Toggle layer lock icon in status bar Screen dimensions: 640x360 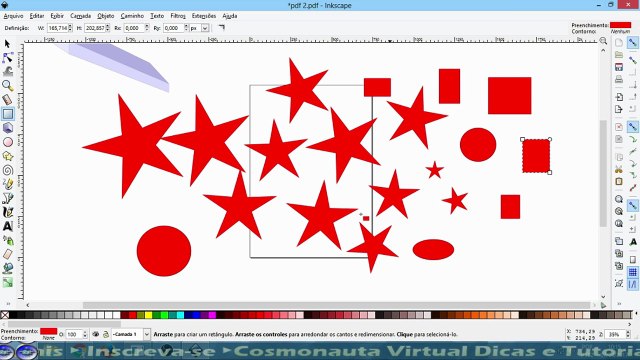click(x=106, y=334)
